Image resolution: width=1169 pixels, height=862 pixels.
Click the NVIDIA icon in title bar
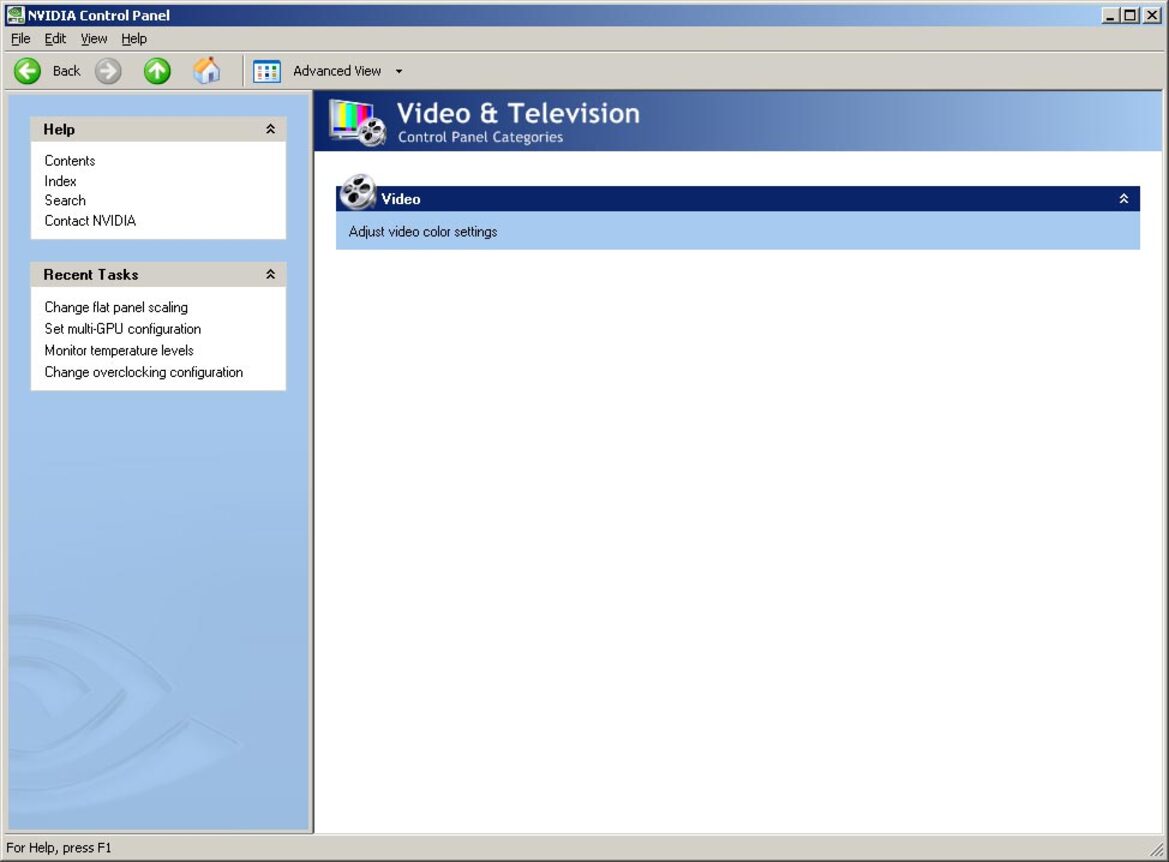pyautogui.click(x=15, y=15)
